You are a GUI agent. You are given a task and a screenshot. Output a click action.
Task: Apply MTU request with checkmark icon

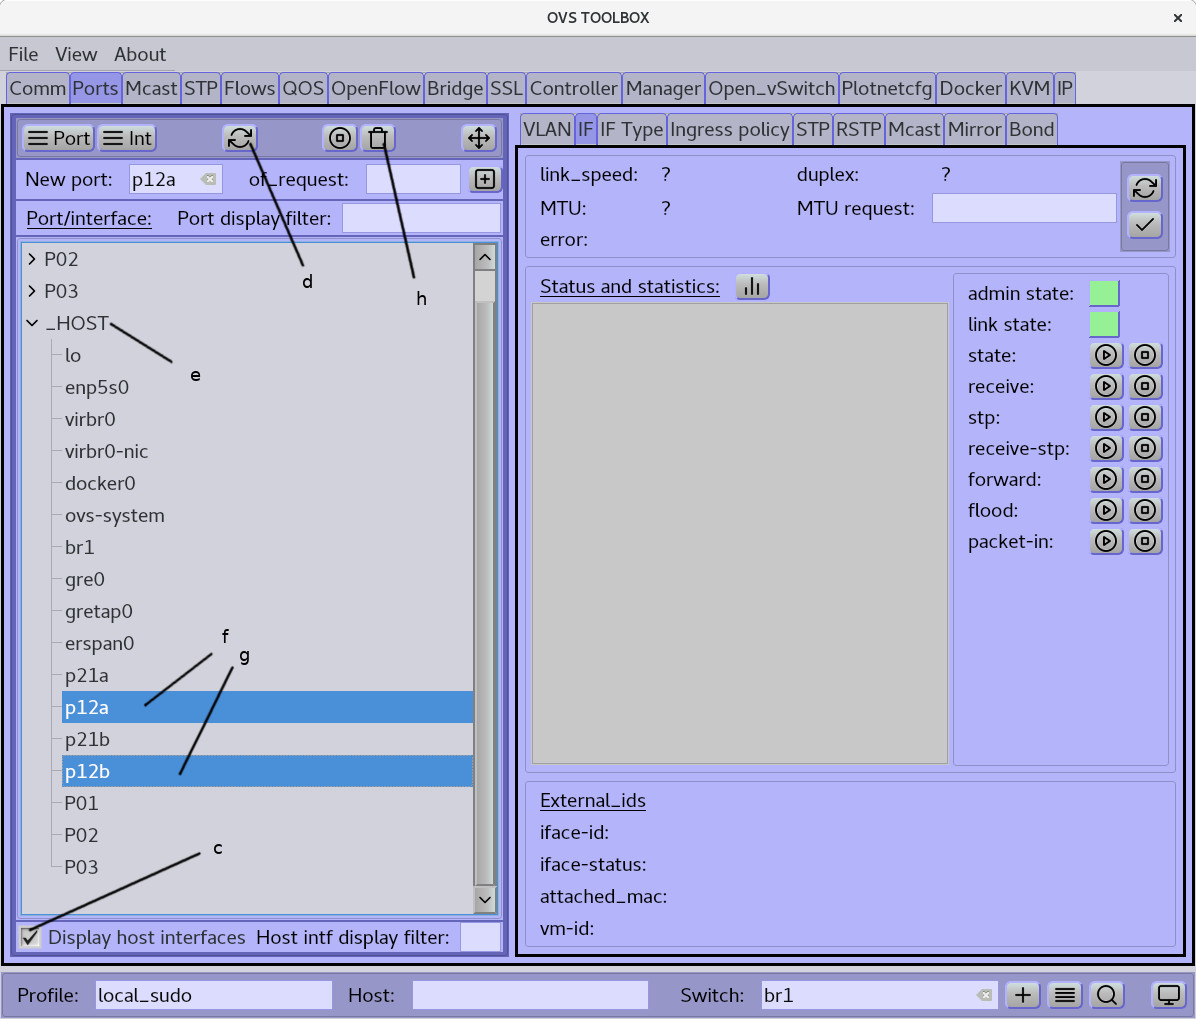1144,224
